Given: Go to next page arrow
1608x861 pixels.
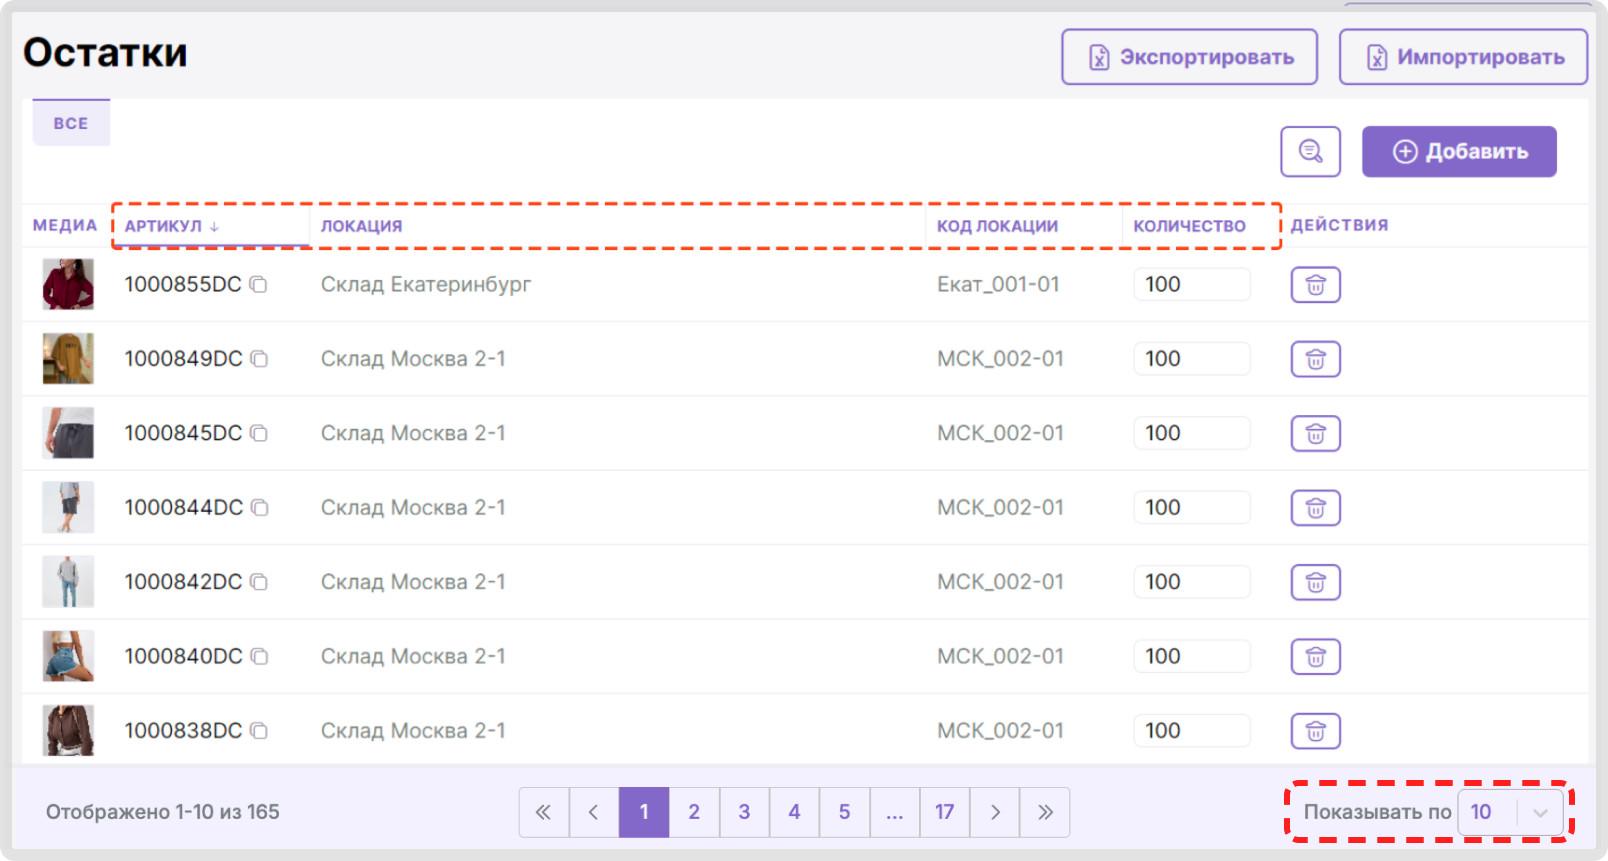Looking at the screenshot, I should click(995, 812).
